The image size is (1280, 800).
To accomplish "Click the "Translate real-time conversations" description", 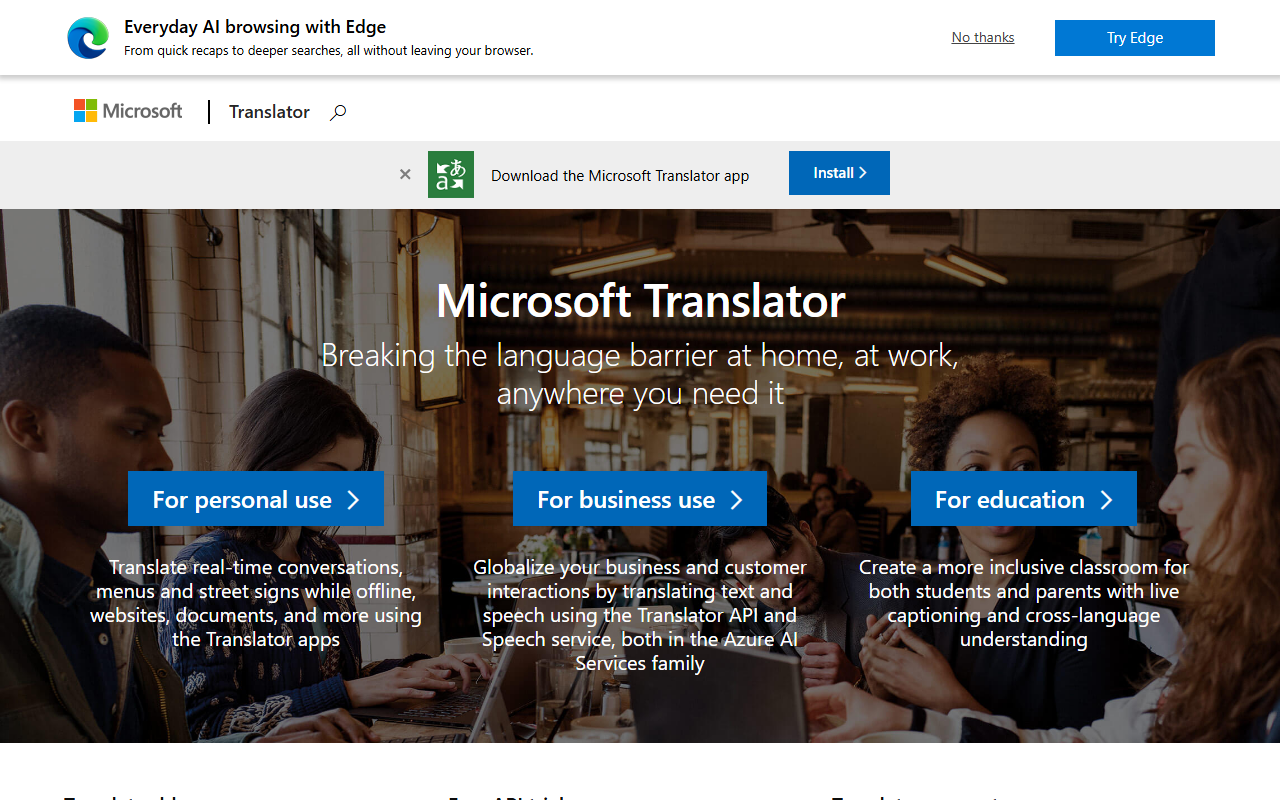I will pos(256,603).
